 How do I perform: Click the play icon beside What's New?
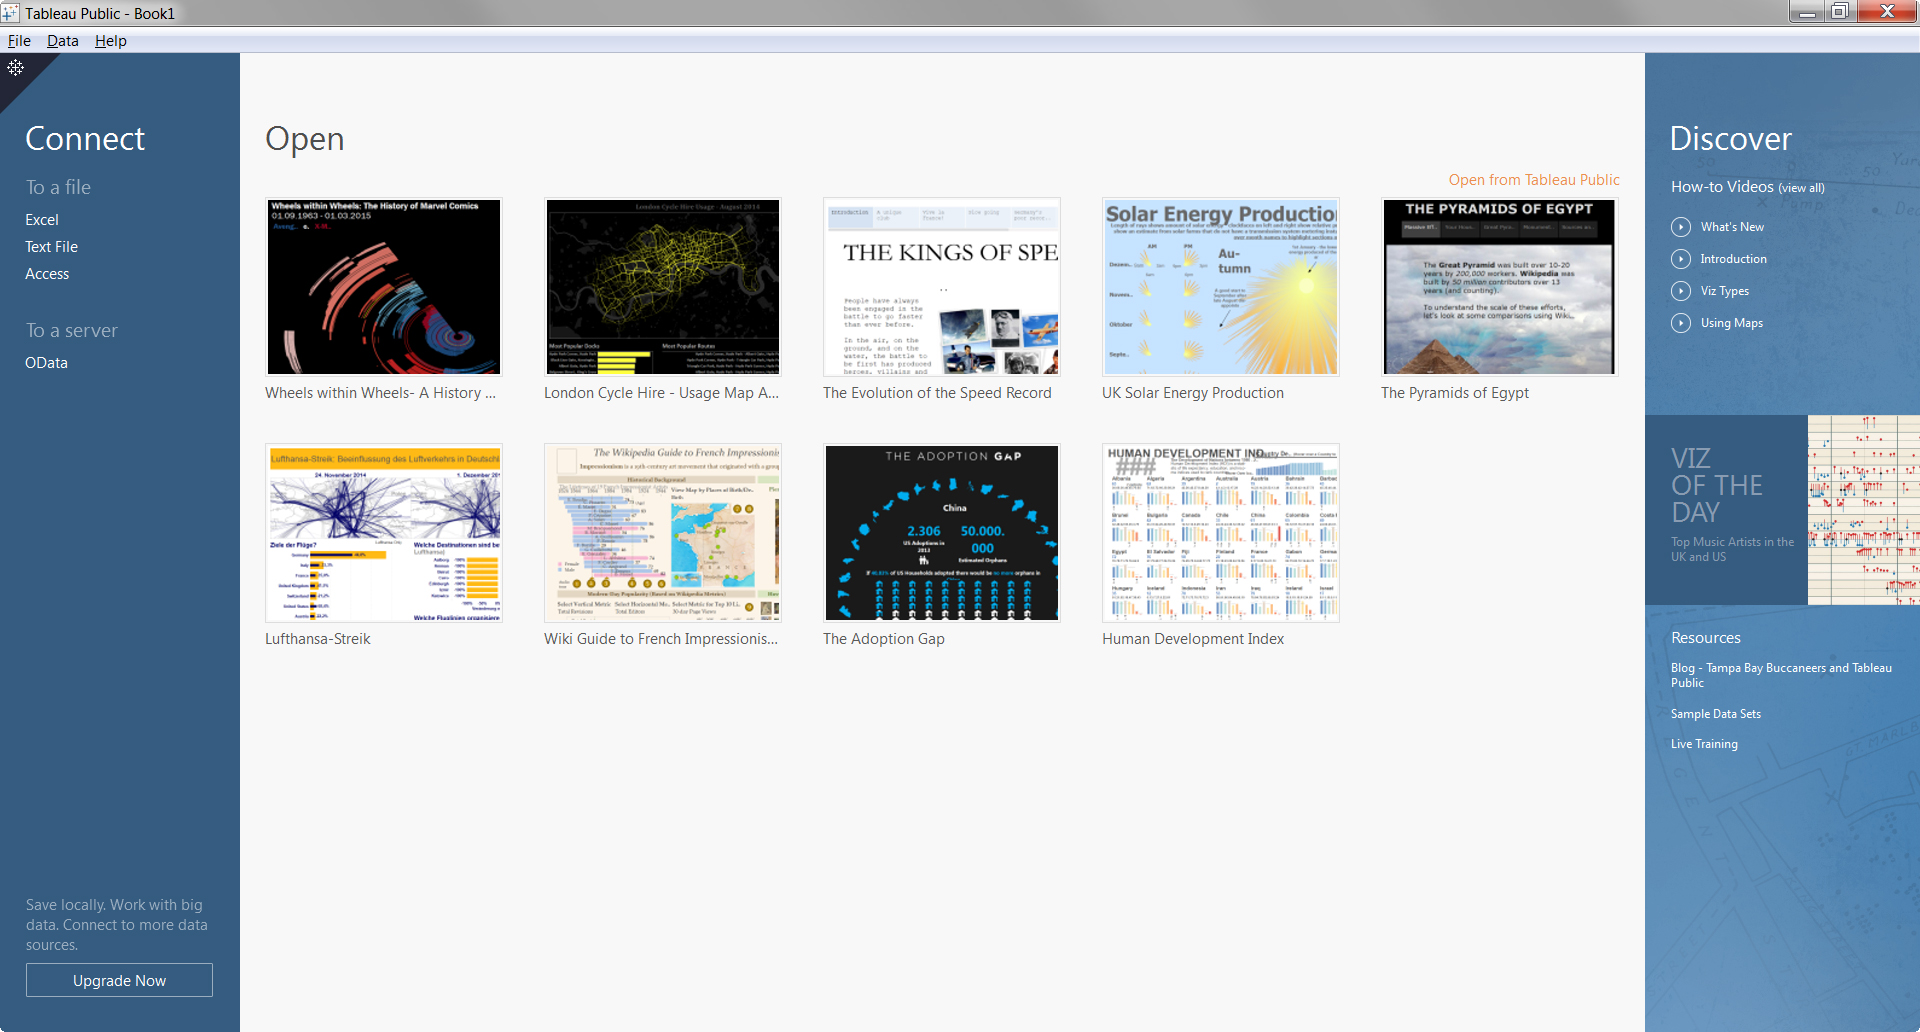(x=1681, y=227)
